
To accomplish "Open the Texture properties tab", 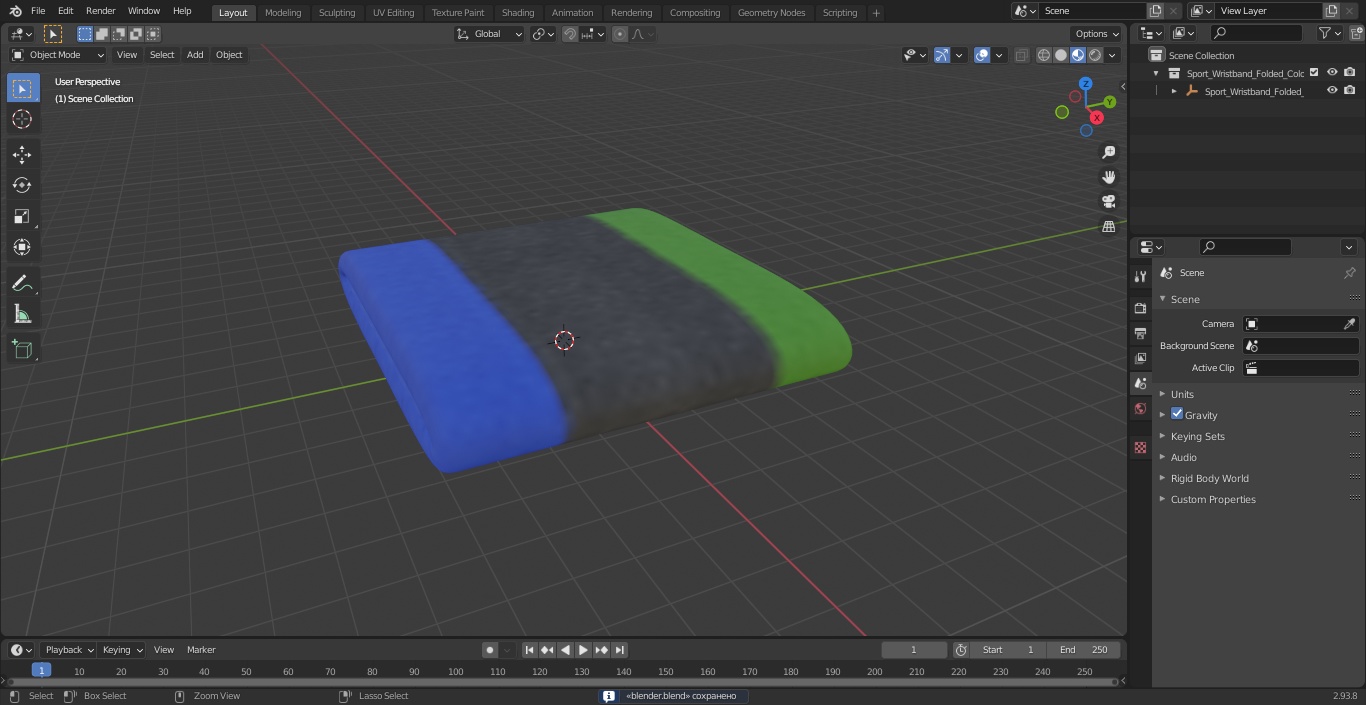I will tap(1140, 447).
